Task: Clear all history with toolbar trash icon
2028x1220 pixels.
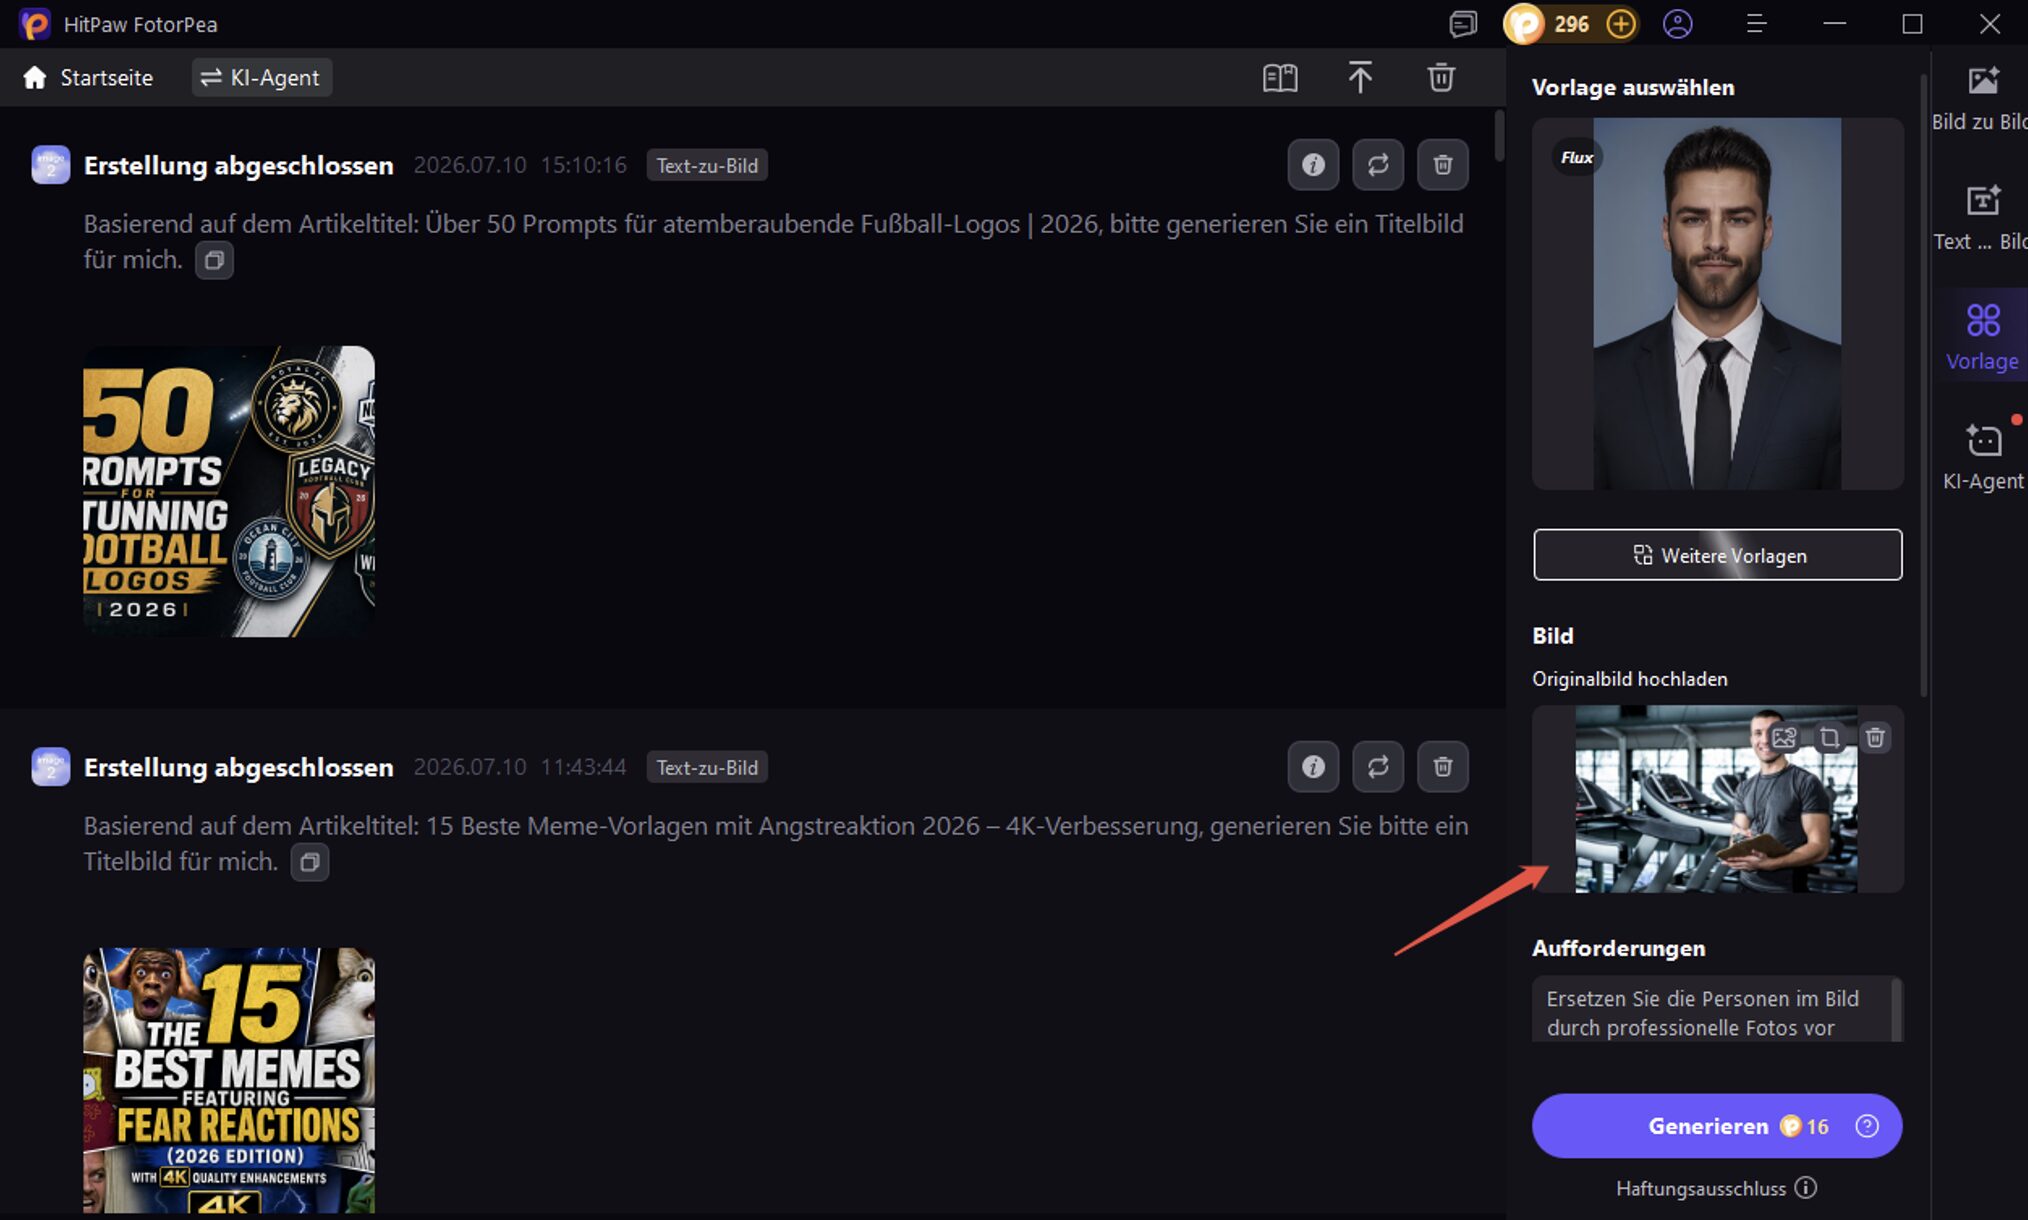Action: click(1441, 77)
